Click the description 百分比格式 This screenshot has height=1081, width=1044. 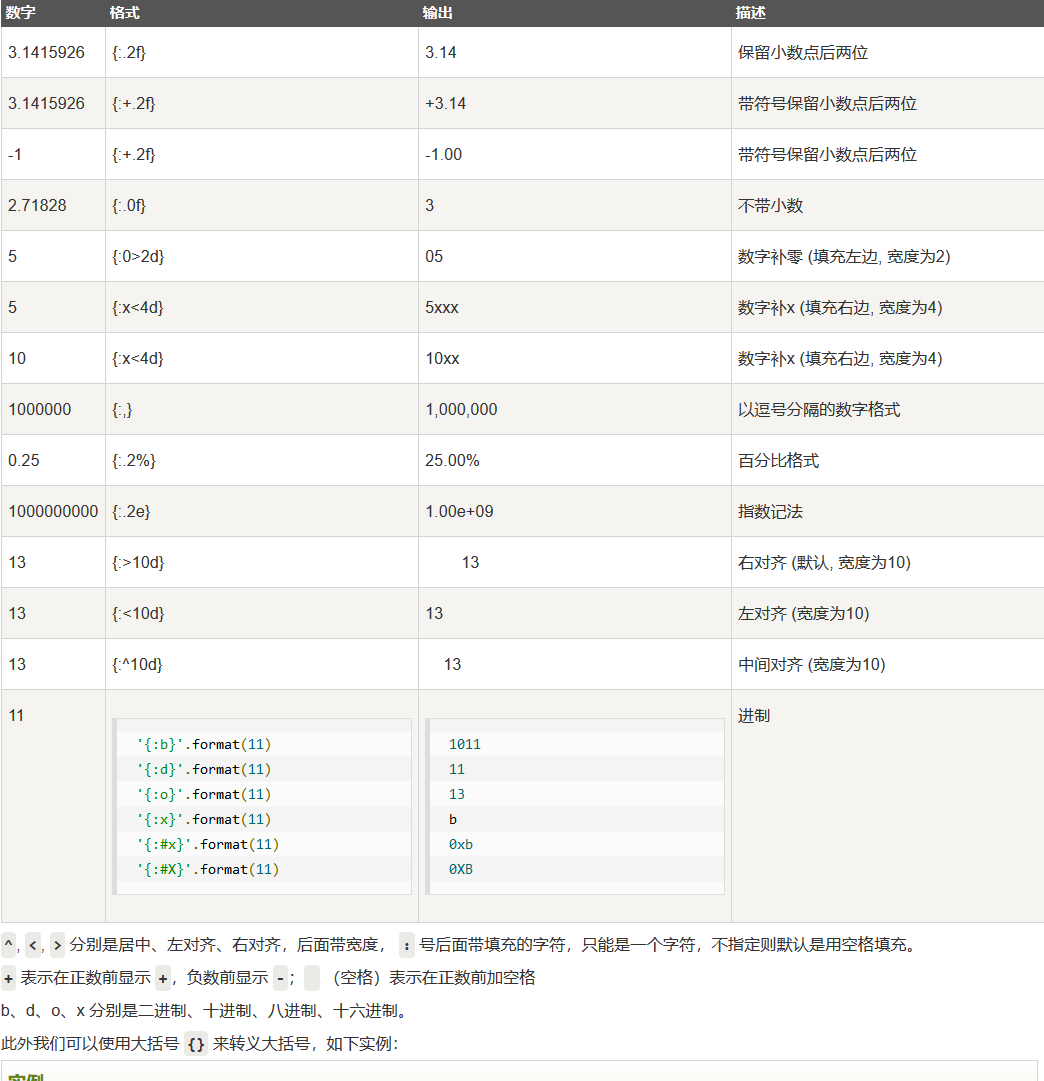(x=779, y=461)
